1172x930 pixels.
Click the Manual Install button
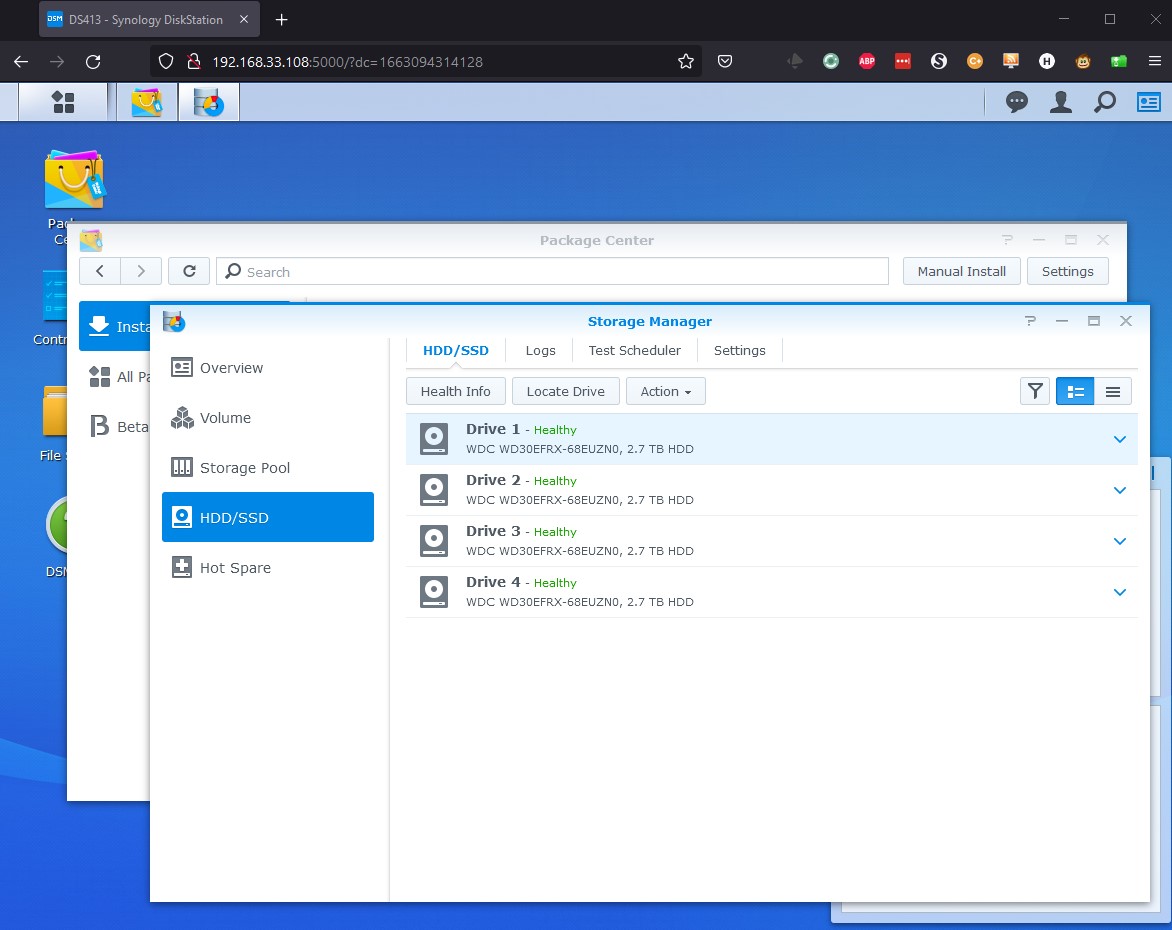click(x=961, y=271)
